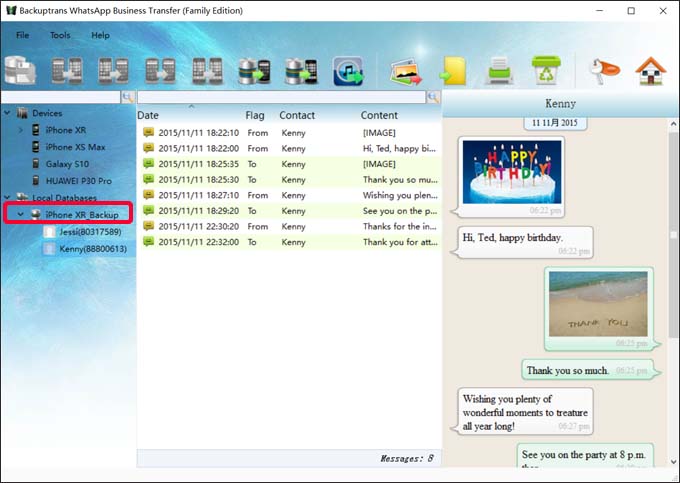Click database to Android phone transfer icon
Screen dimensions: 680x483
(x=255, y=71)
